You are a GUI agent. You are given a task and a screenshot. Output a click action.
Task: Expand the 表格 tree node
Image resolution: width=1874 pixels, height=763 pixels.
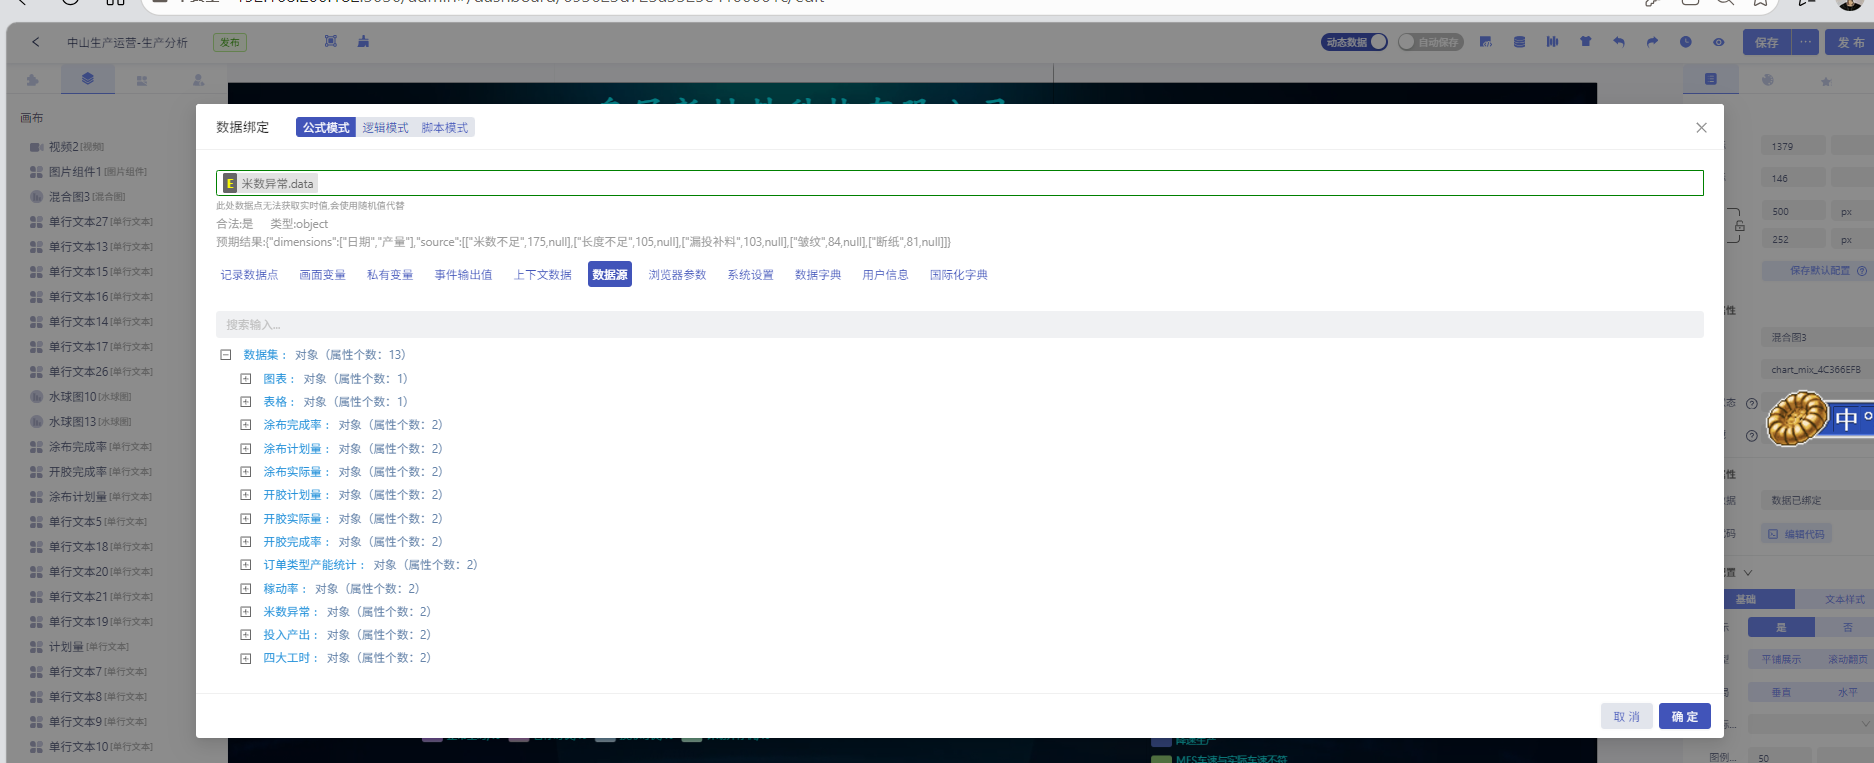point(245,402)
